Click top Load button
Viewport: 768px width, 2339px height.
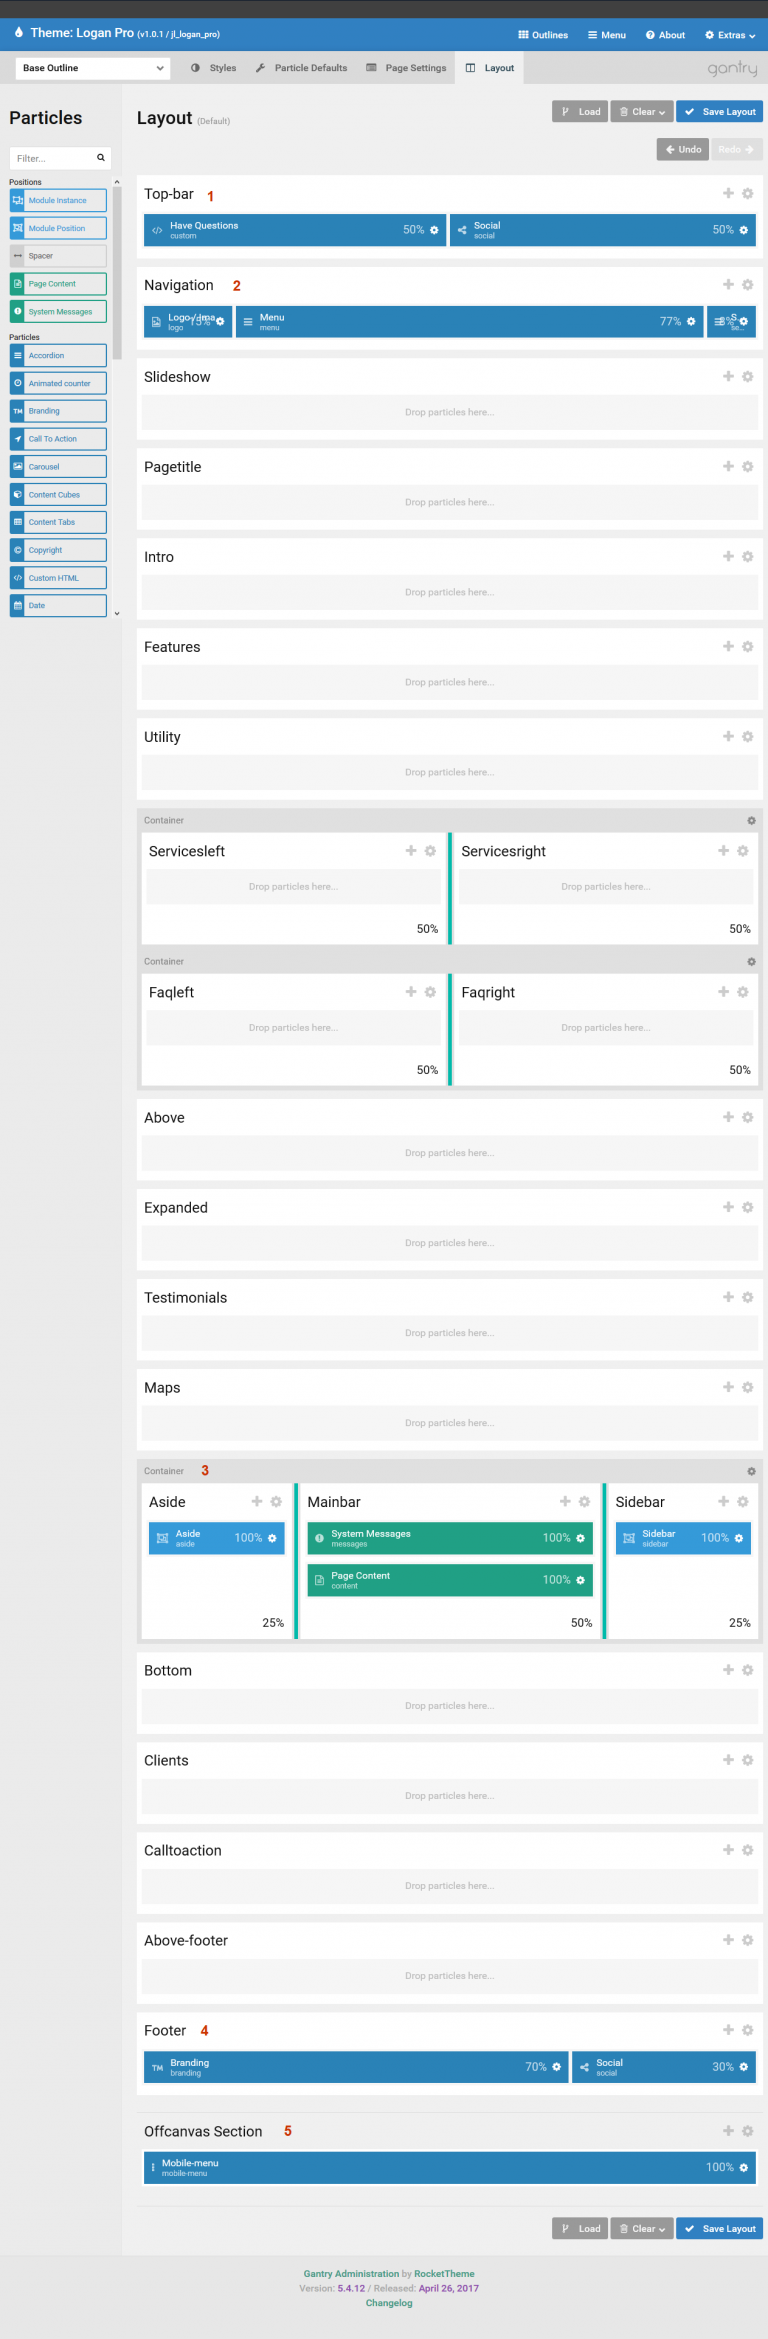(580, 112)
